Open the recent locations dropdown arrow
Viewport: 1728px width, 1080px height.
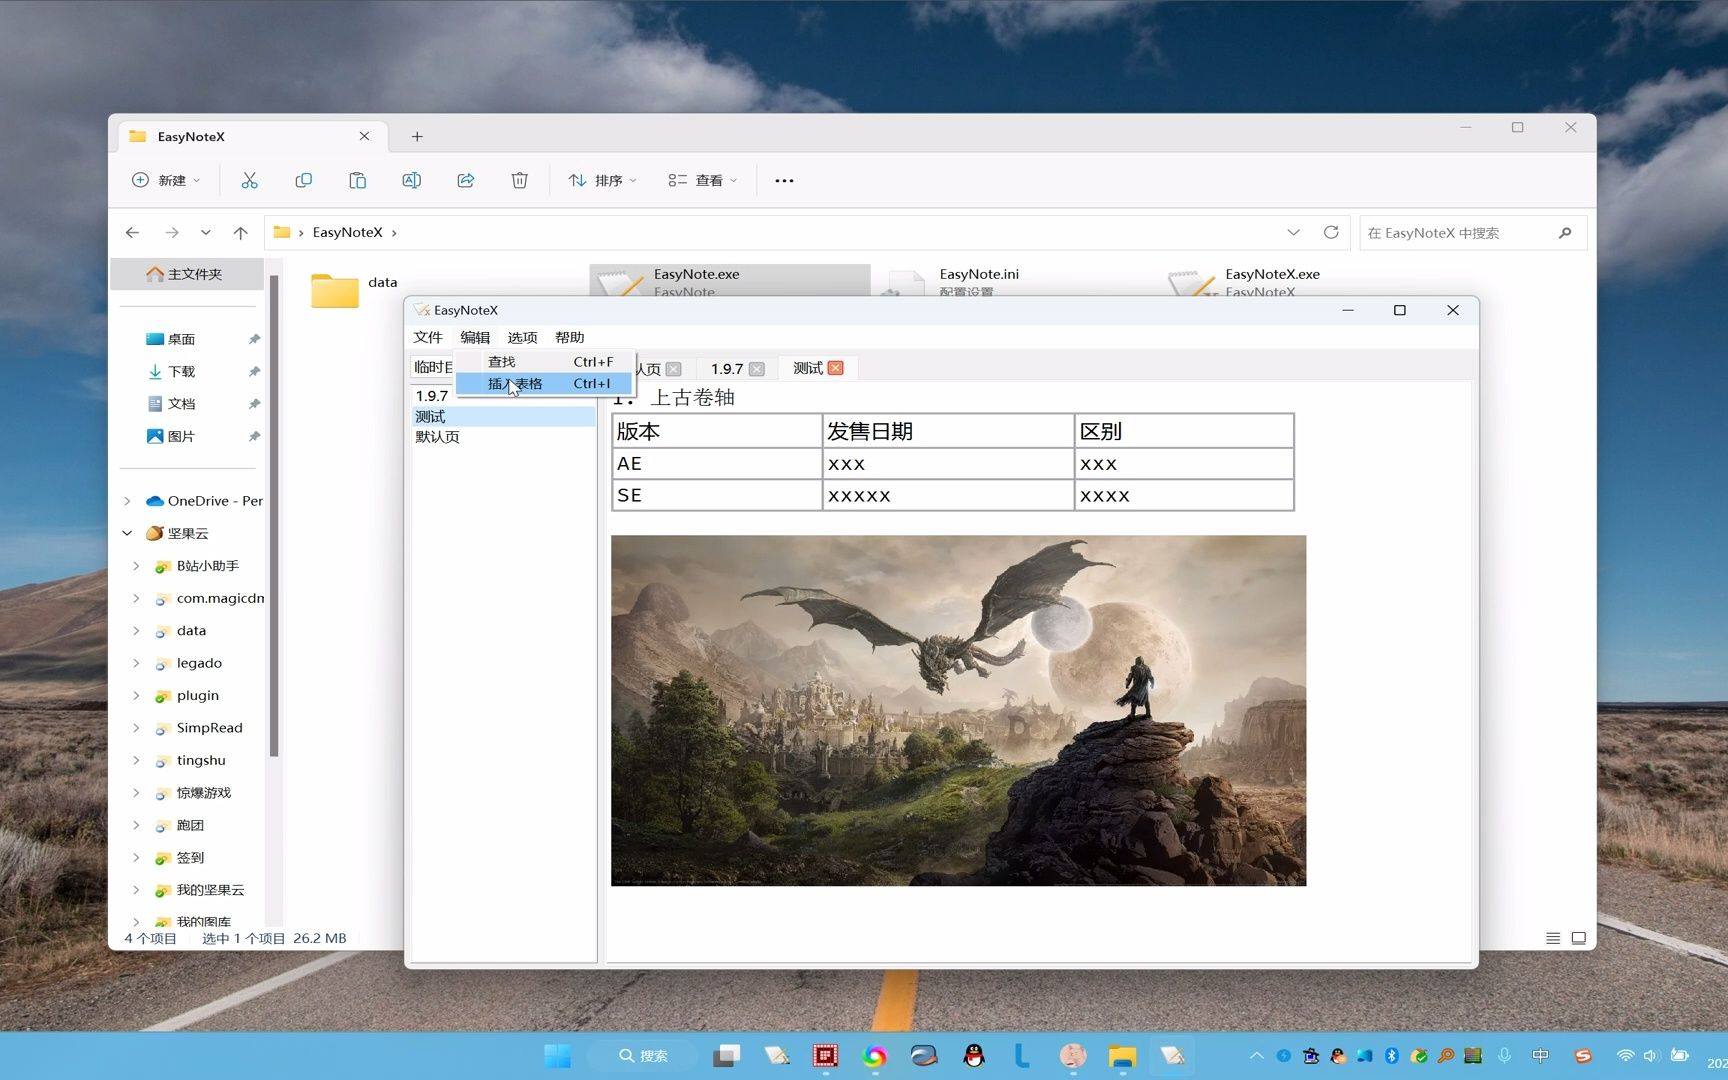[205, 232]
